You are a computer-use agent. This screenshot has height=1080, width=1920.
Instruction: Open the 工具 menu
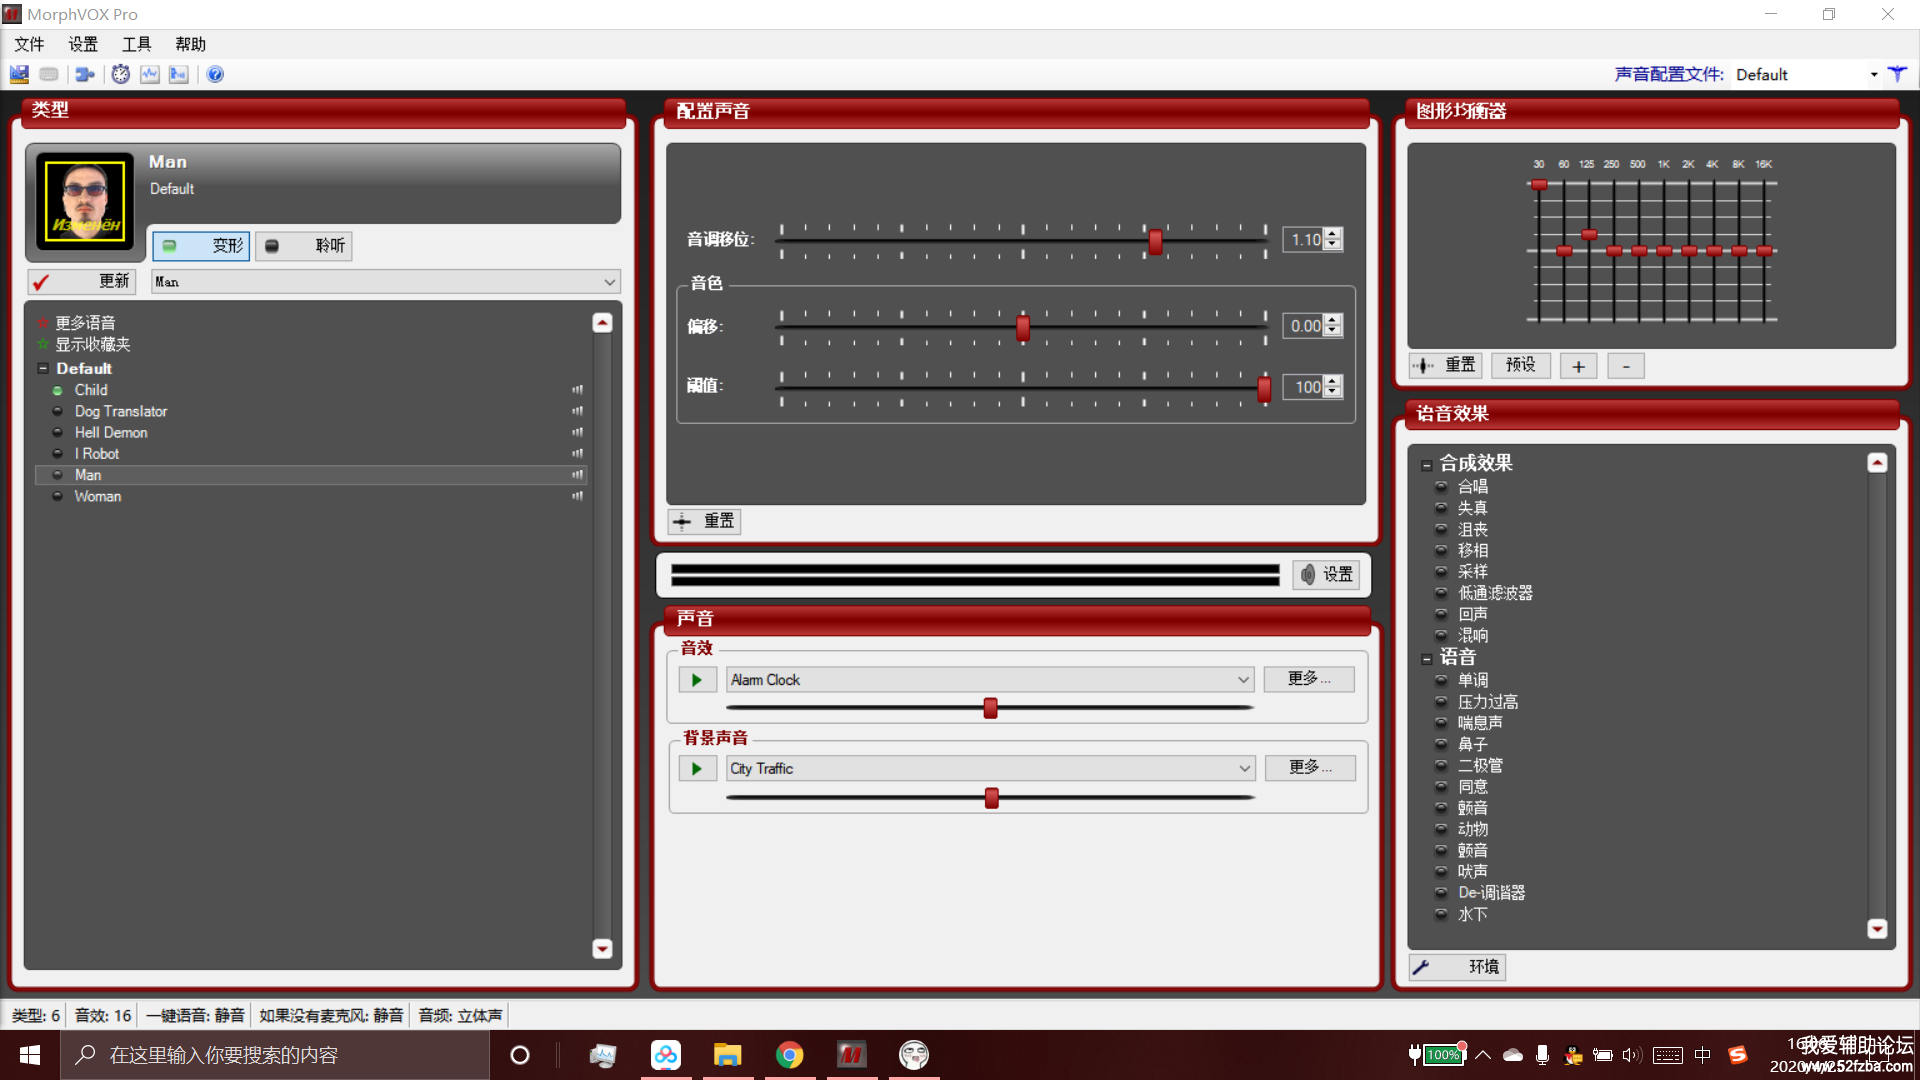tap(136, 44)
